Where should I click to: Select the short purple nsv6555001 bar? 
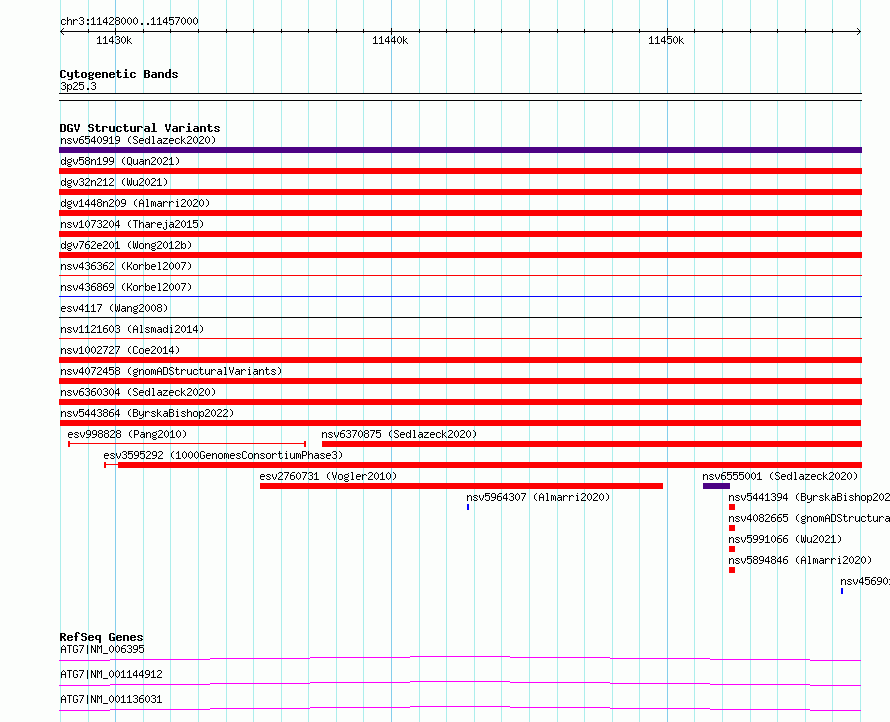[716, 486]
